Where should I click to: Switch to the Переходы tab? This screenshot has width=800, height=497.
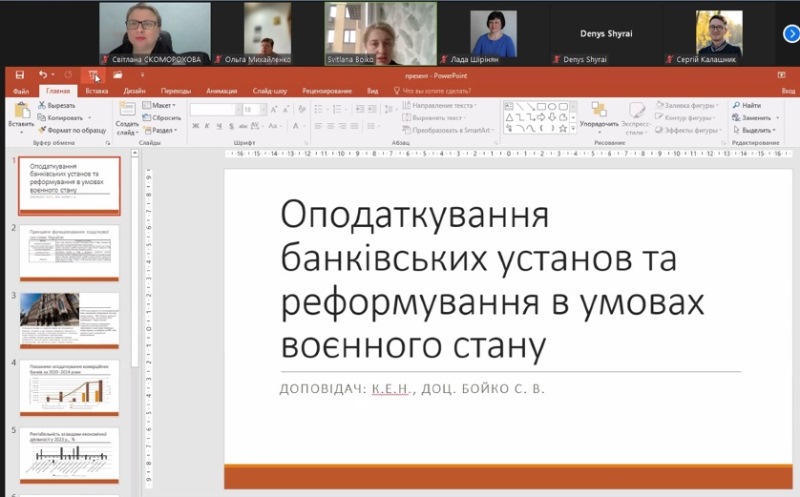click(176, 91)
